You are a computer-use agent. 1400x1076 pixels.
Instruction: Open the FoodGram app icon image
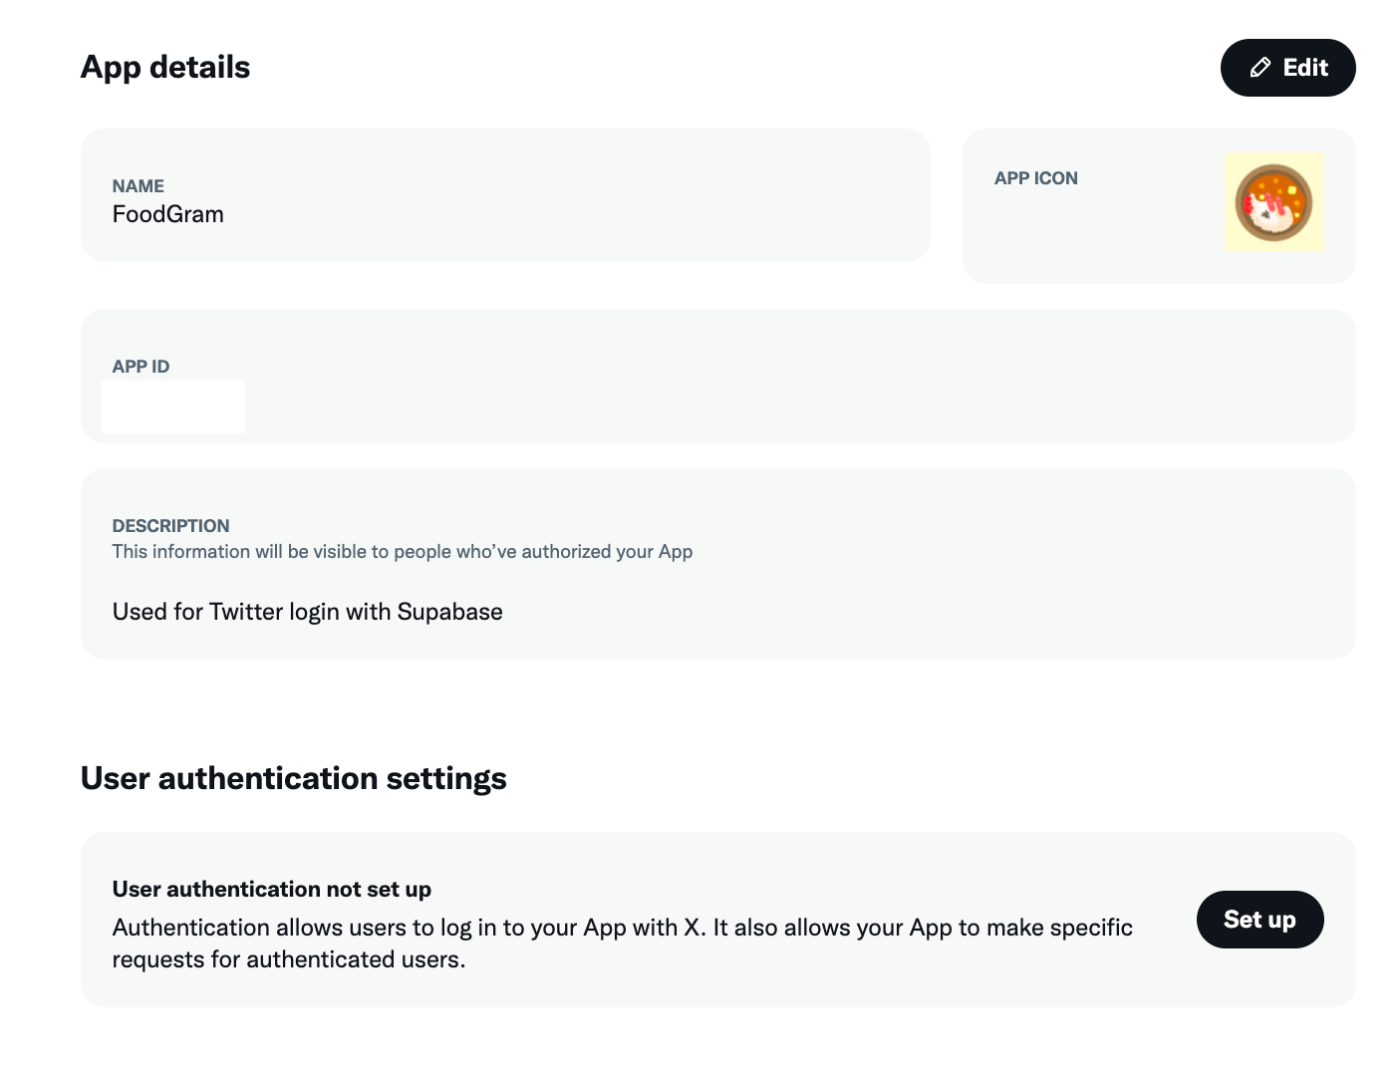coord(1273,202)
